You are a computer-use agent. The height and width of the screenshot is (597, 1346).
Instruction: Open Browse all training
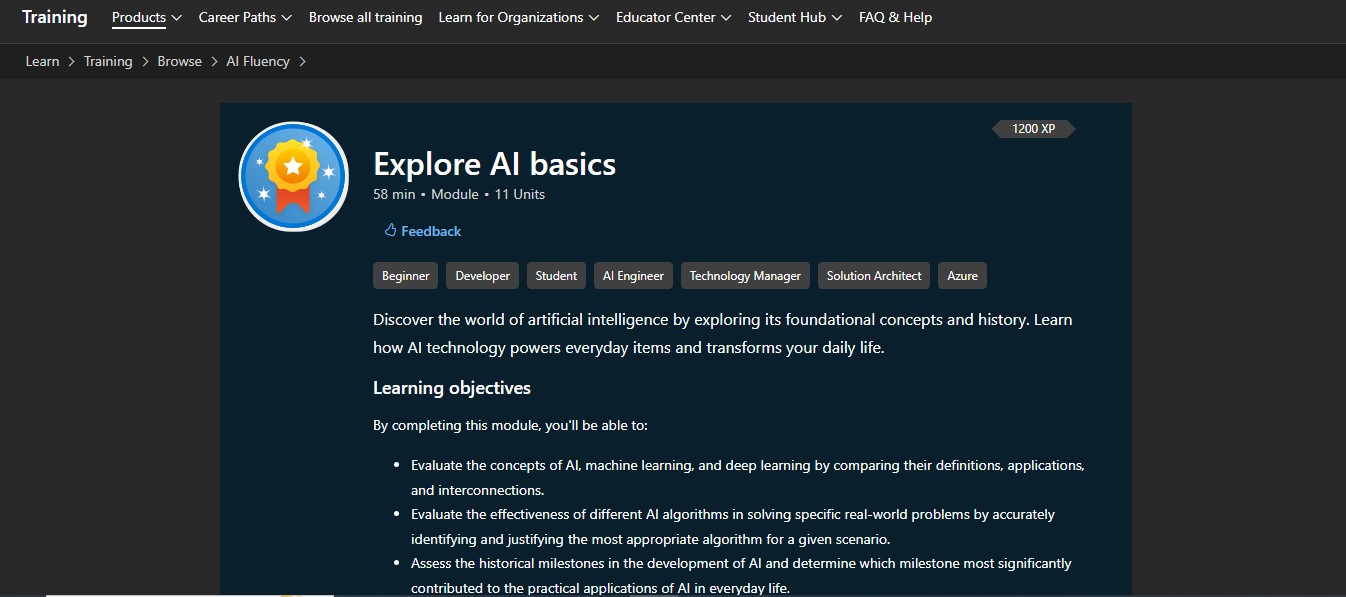click(365, 17)
